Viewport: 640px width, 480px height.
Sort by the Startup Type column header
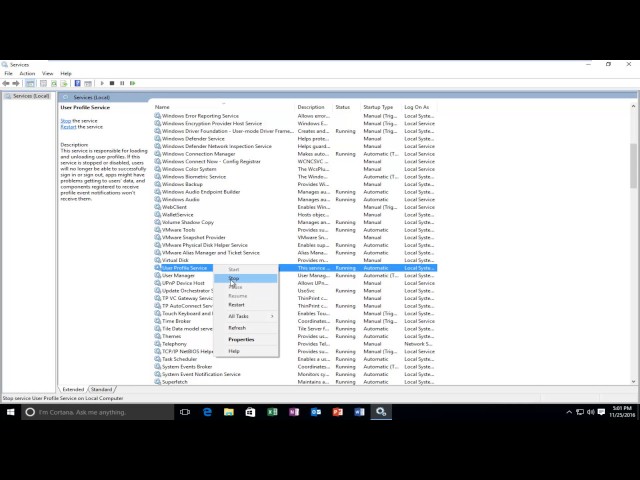click(x=381, y=107)
